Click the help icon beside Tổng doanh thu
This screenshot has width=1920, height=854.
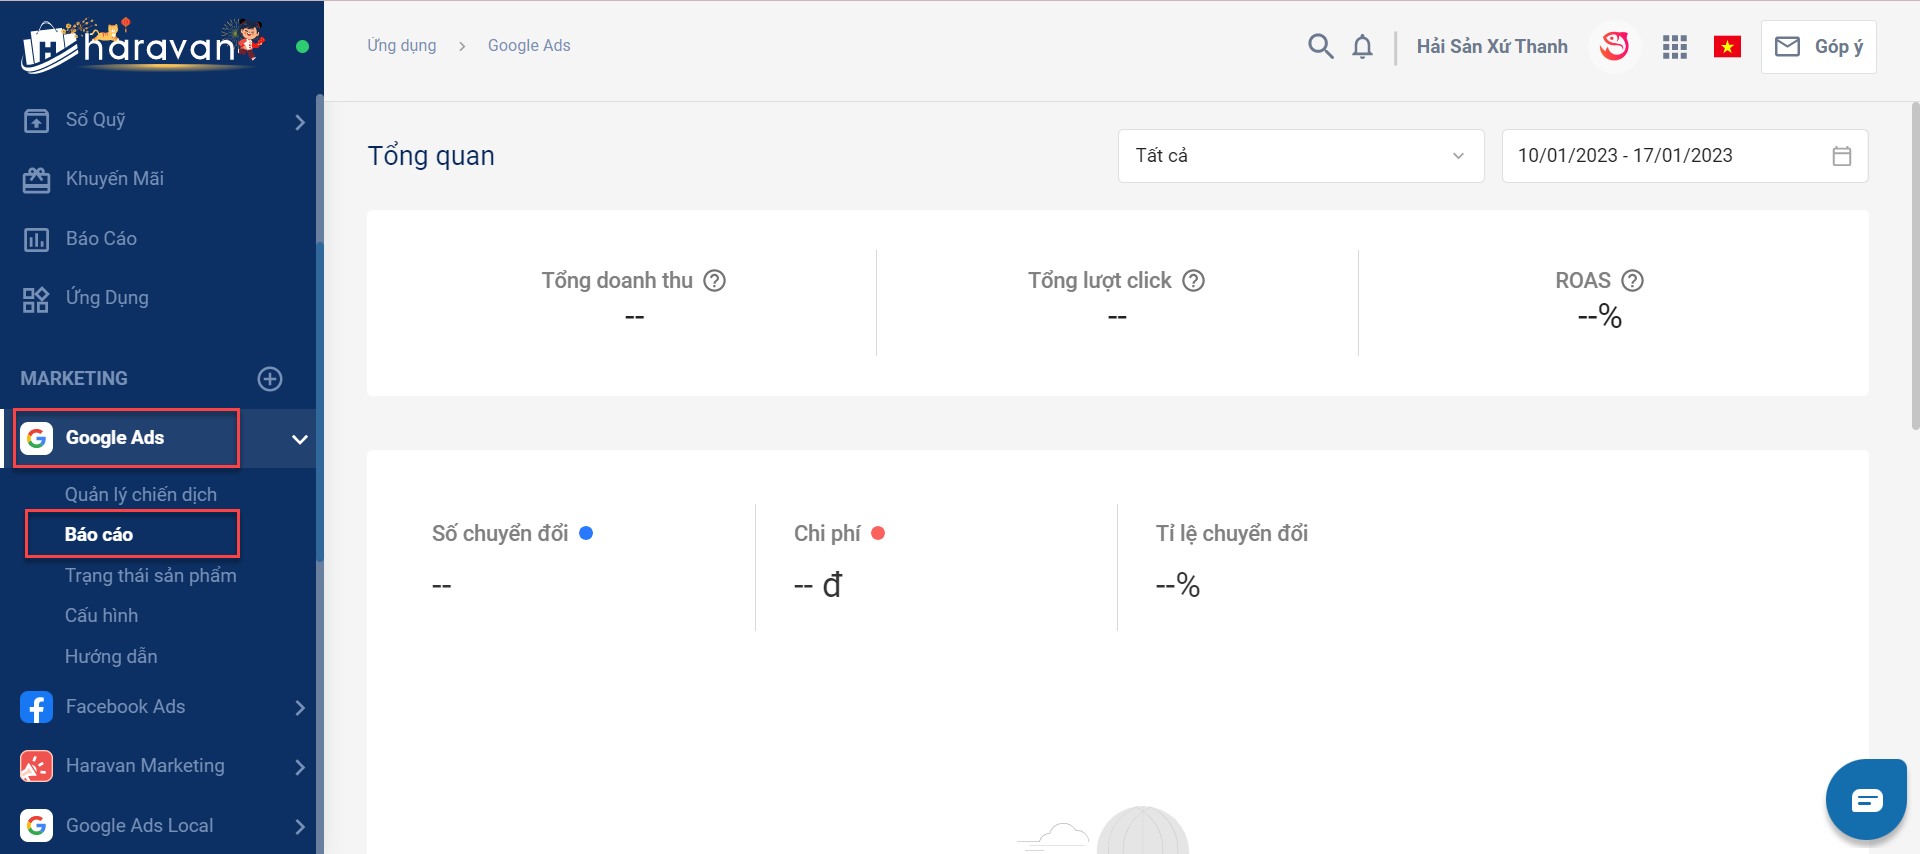tap(714, 281)
